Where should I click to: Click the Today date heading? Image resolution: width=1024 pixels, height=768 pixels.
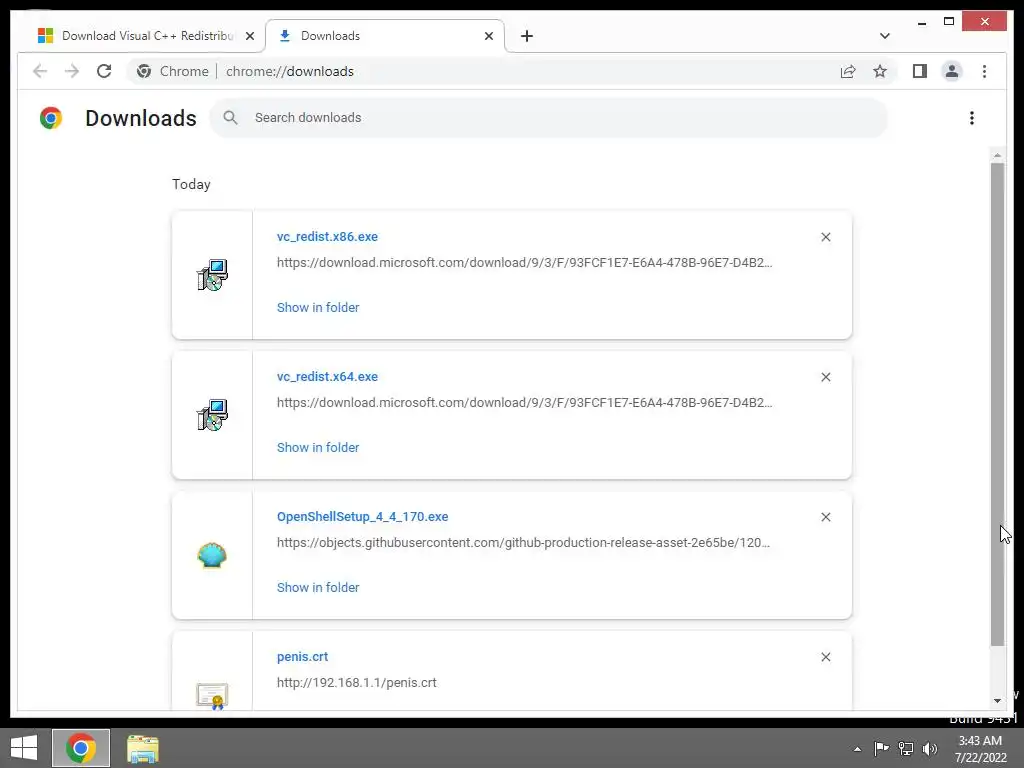click(191, 184)
